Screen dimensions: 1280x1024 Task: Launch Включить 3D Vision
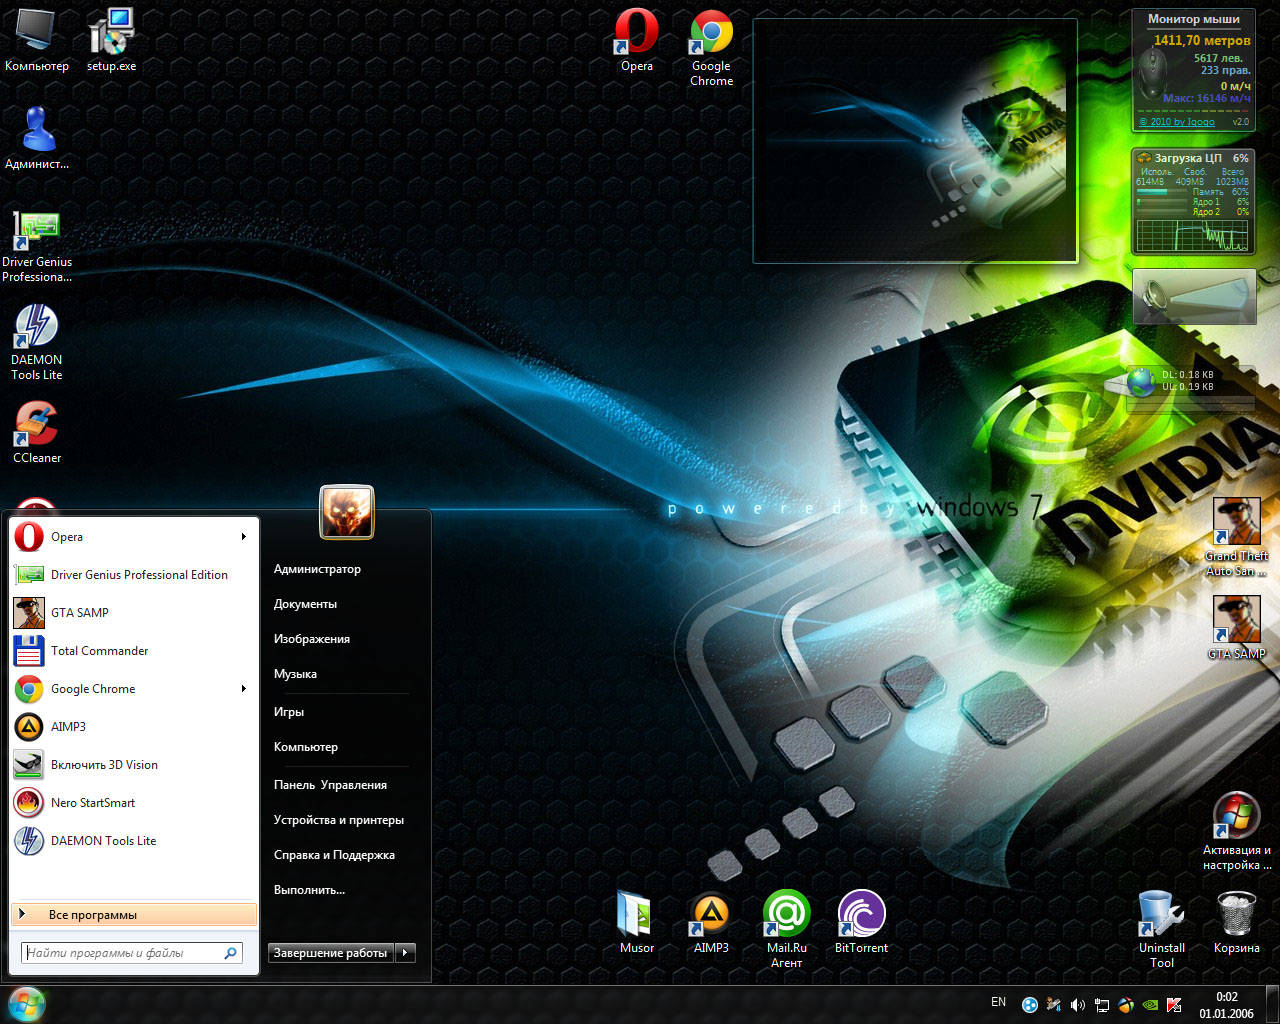click(134, 765)
